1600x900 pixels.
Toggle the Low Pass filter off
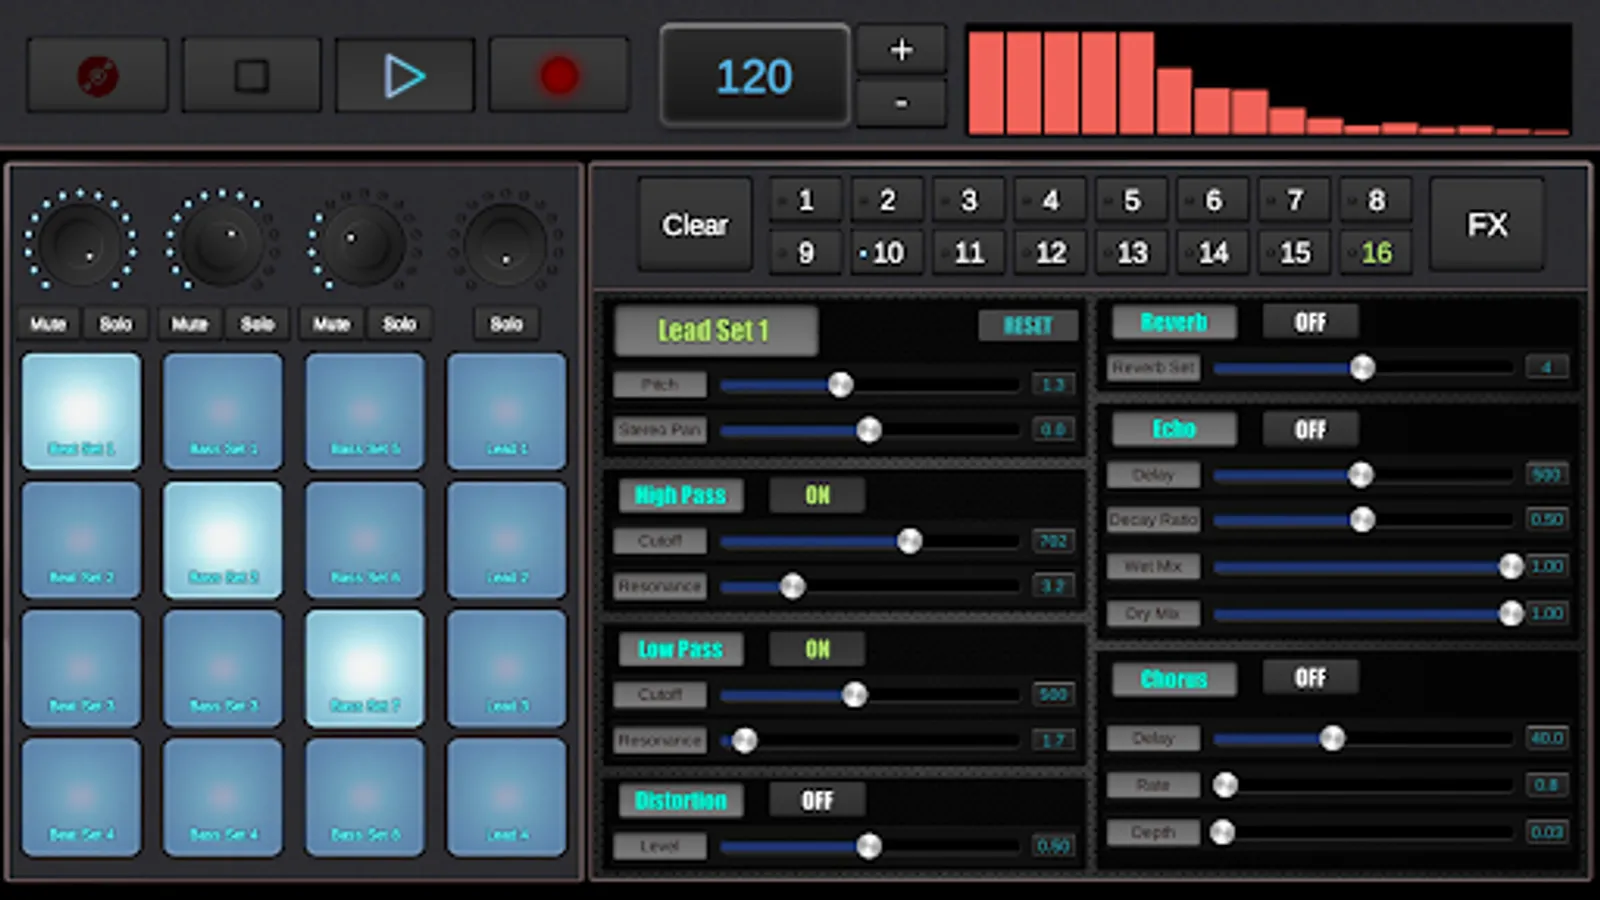pos(816,649)
